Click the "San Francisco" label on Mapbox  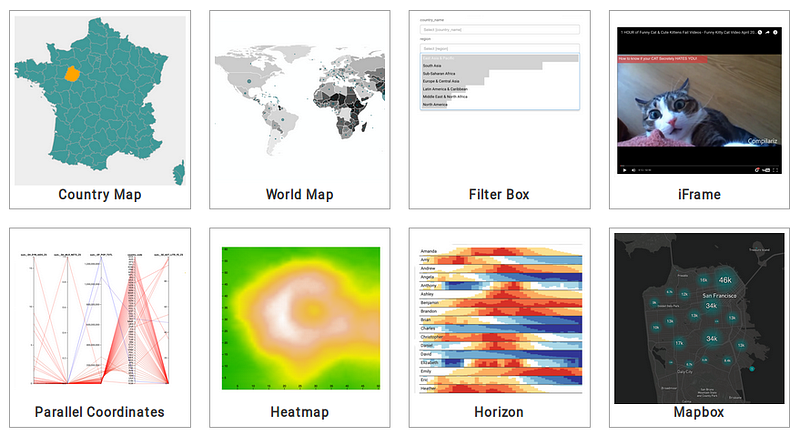(x=719, y=295)
